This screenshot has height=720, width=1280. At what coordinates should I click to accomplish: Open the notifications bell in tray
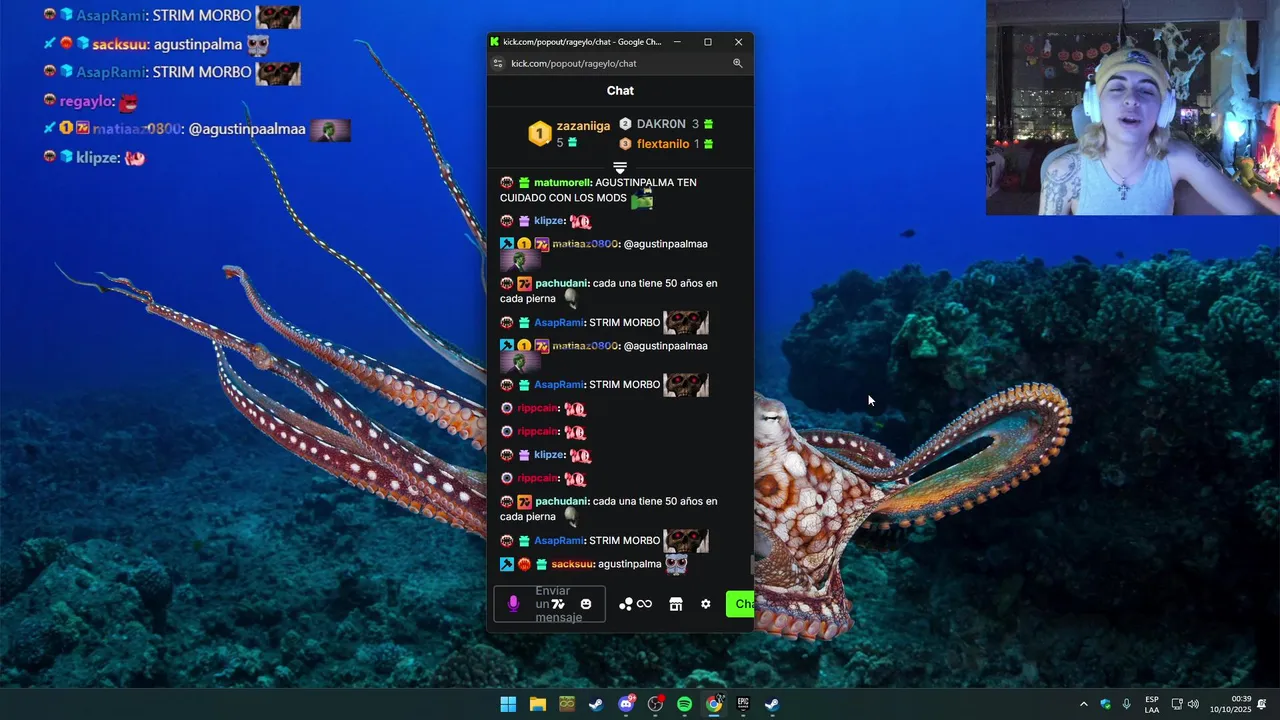click(x=1263, y=704)
